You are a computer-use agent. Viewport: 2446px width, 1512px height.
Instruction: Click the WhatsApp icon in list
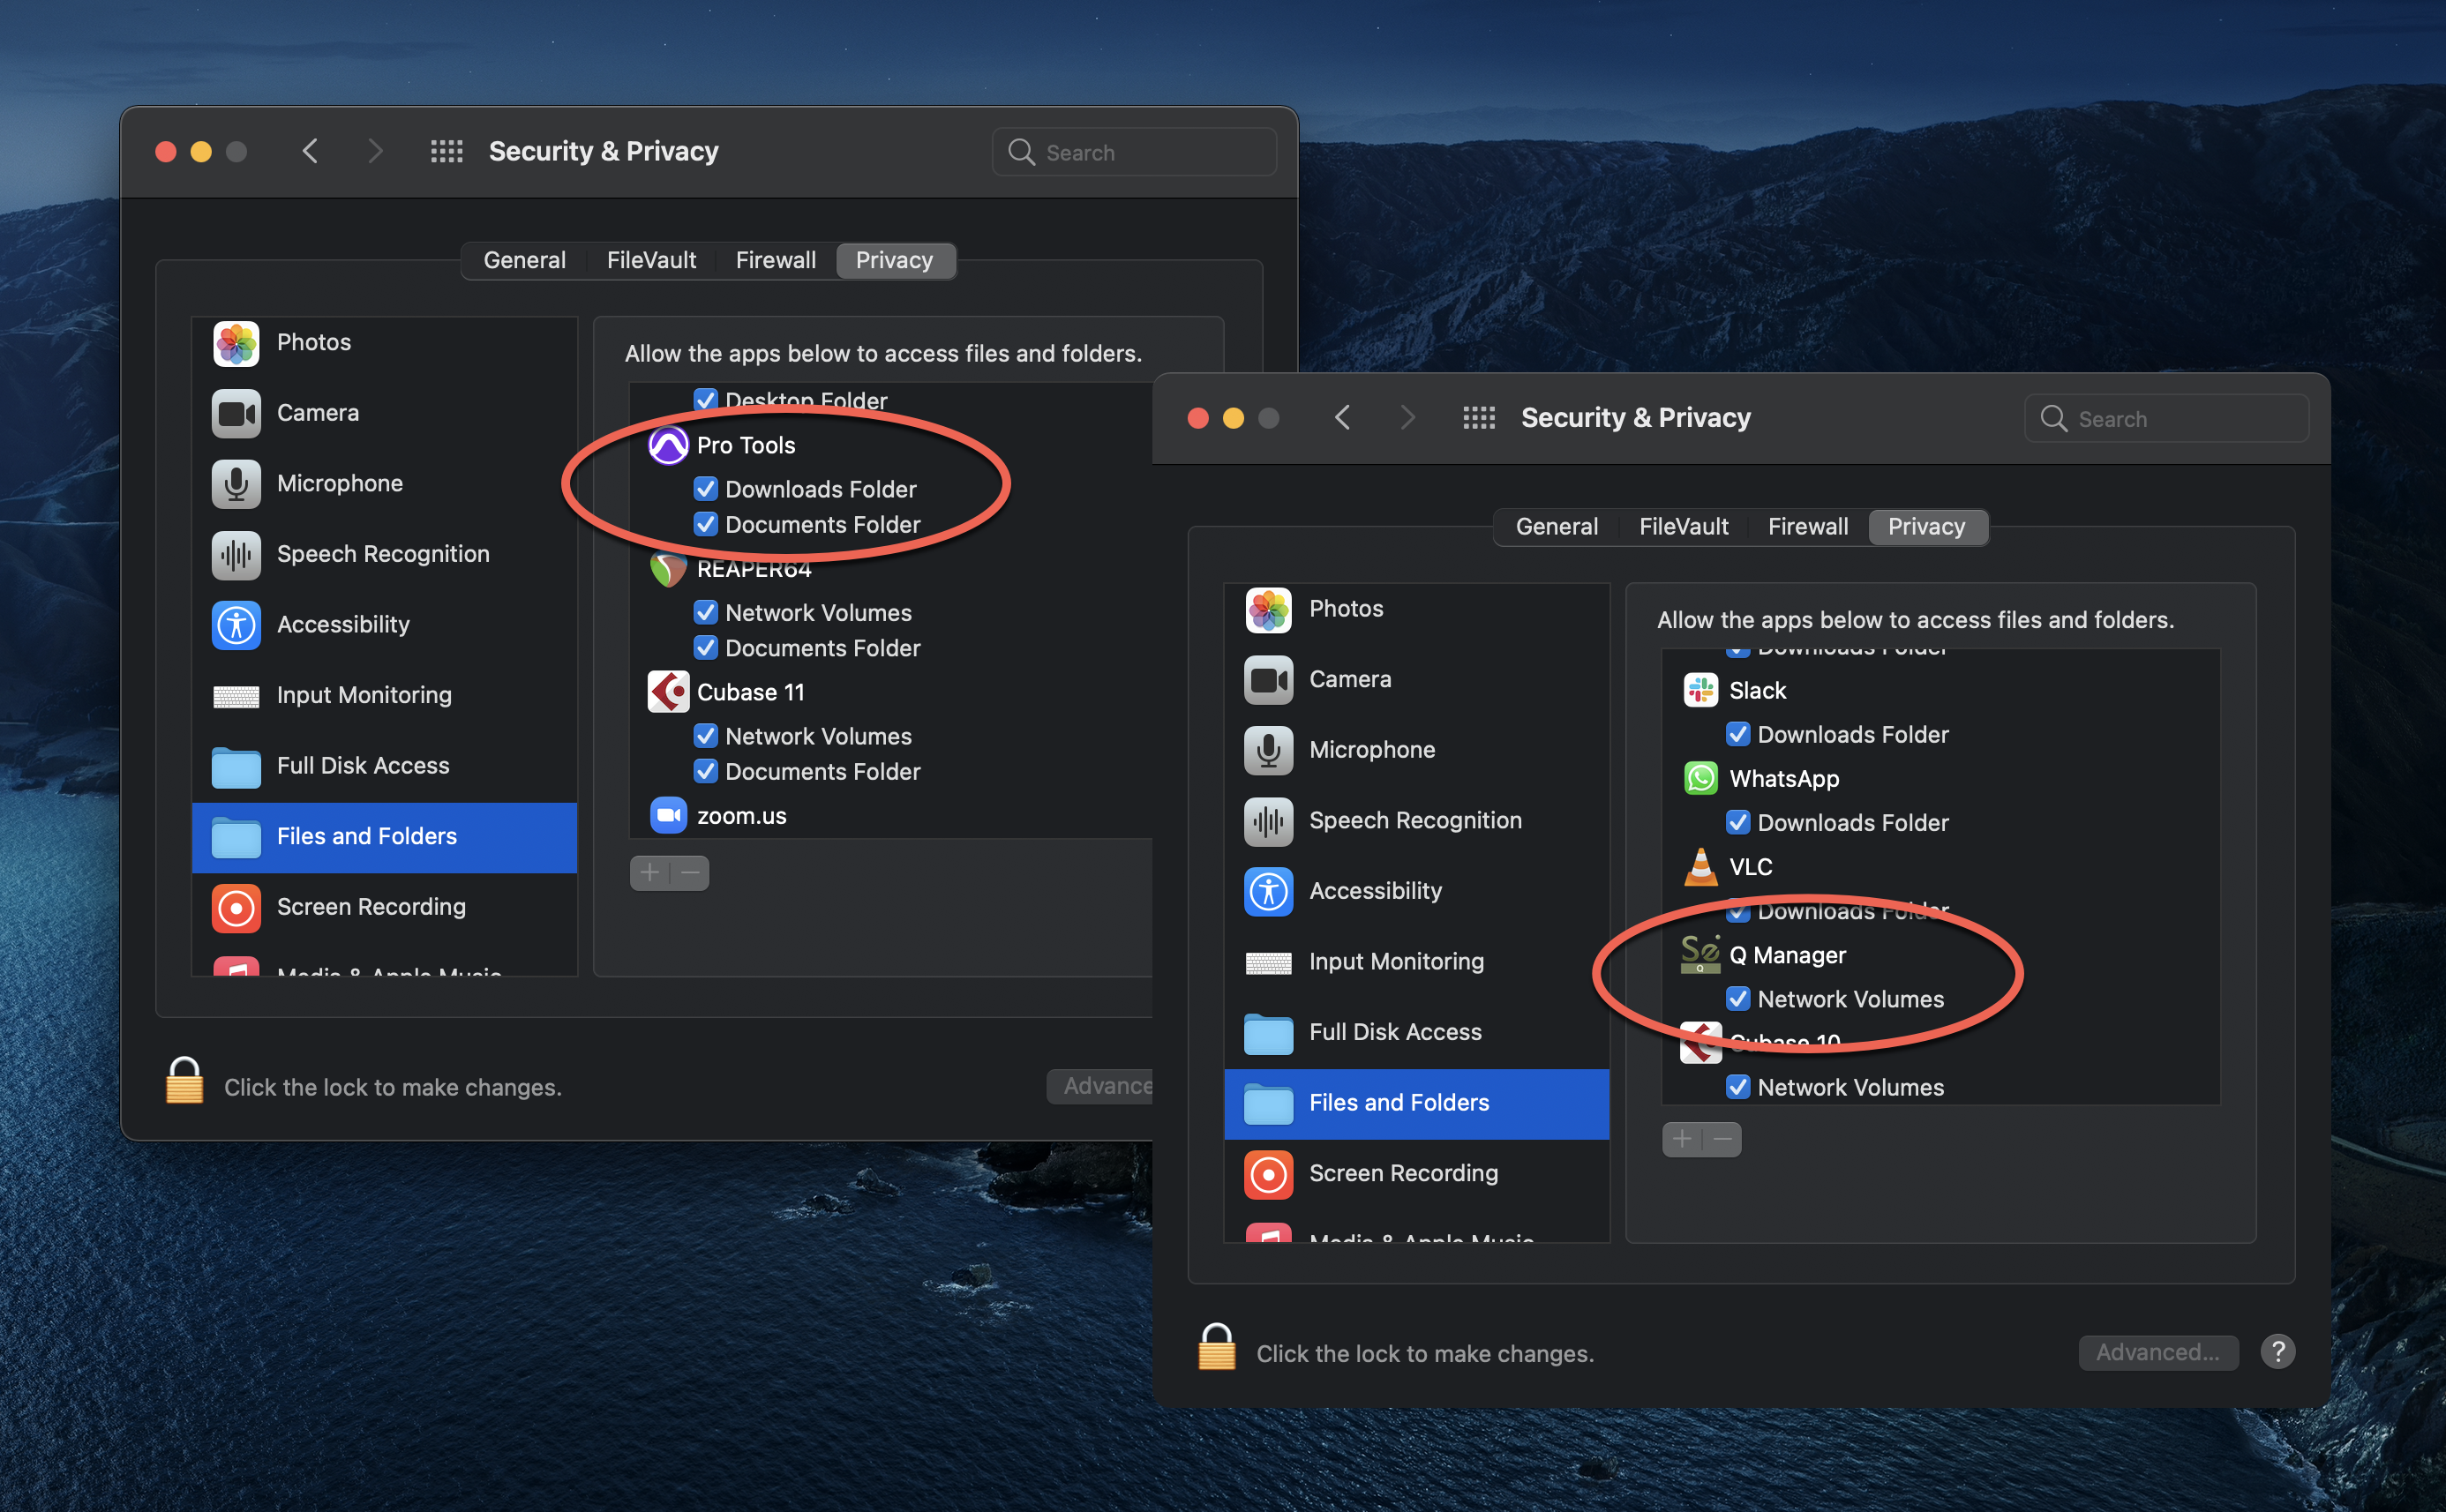(1700, 778)
